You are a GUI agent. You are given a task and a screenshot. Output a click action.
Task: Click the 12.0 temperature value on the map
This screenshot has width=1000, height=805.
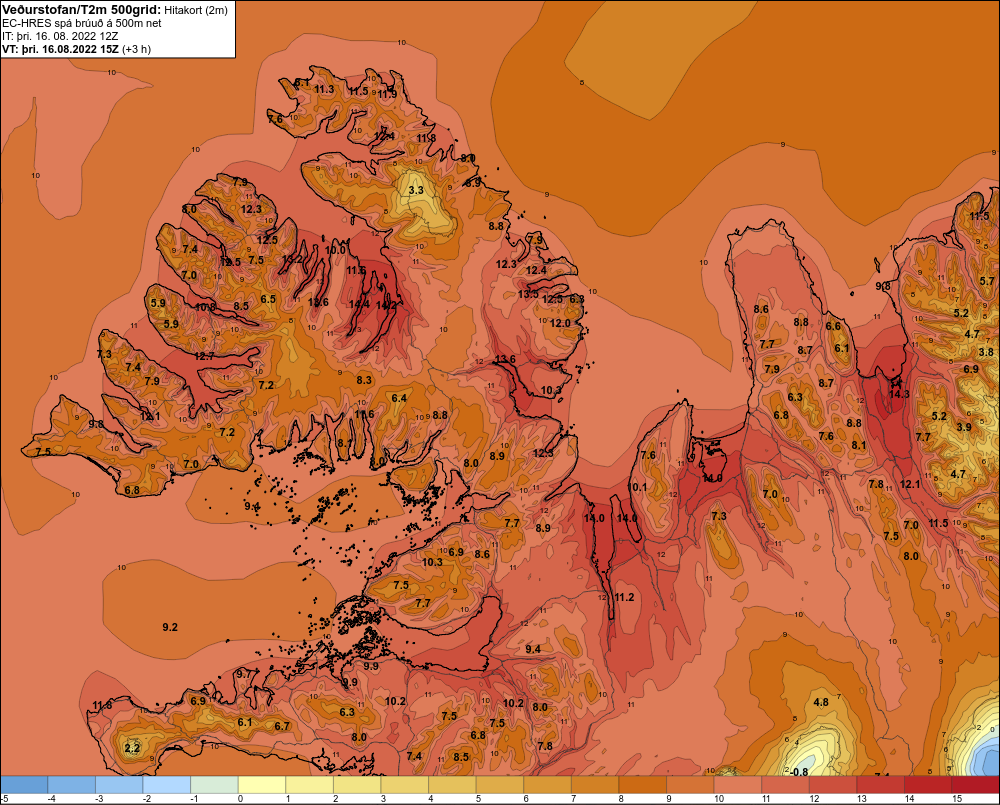pyautogui.click(x=560, y=323)
